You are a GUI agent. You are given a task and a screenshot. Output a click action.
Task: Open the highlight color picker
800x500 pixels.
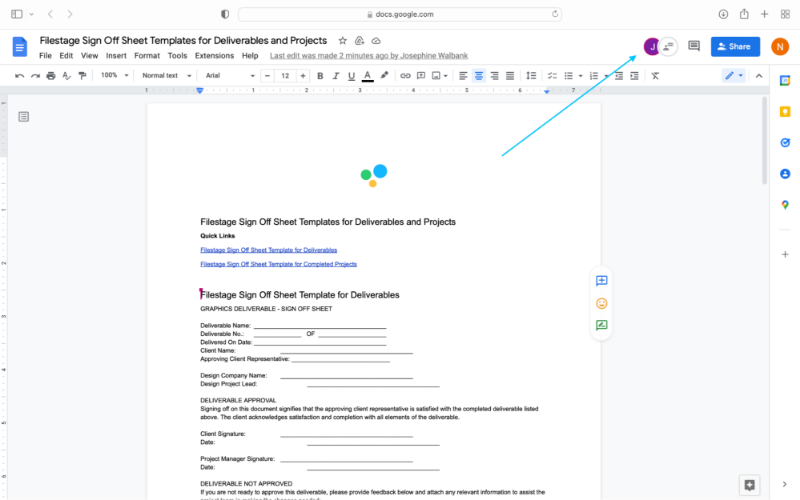pos(384,76)
